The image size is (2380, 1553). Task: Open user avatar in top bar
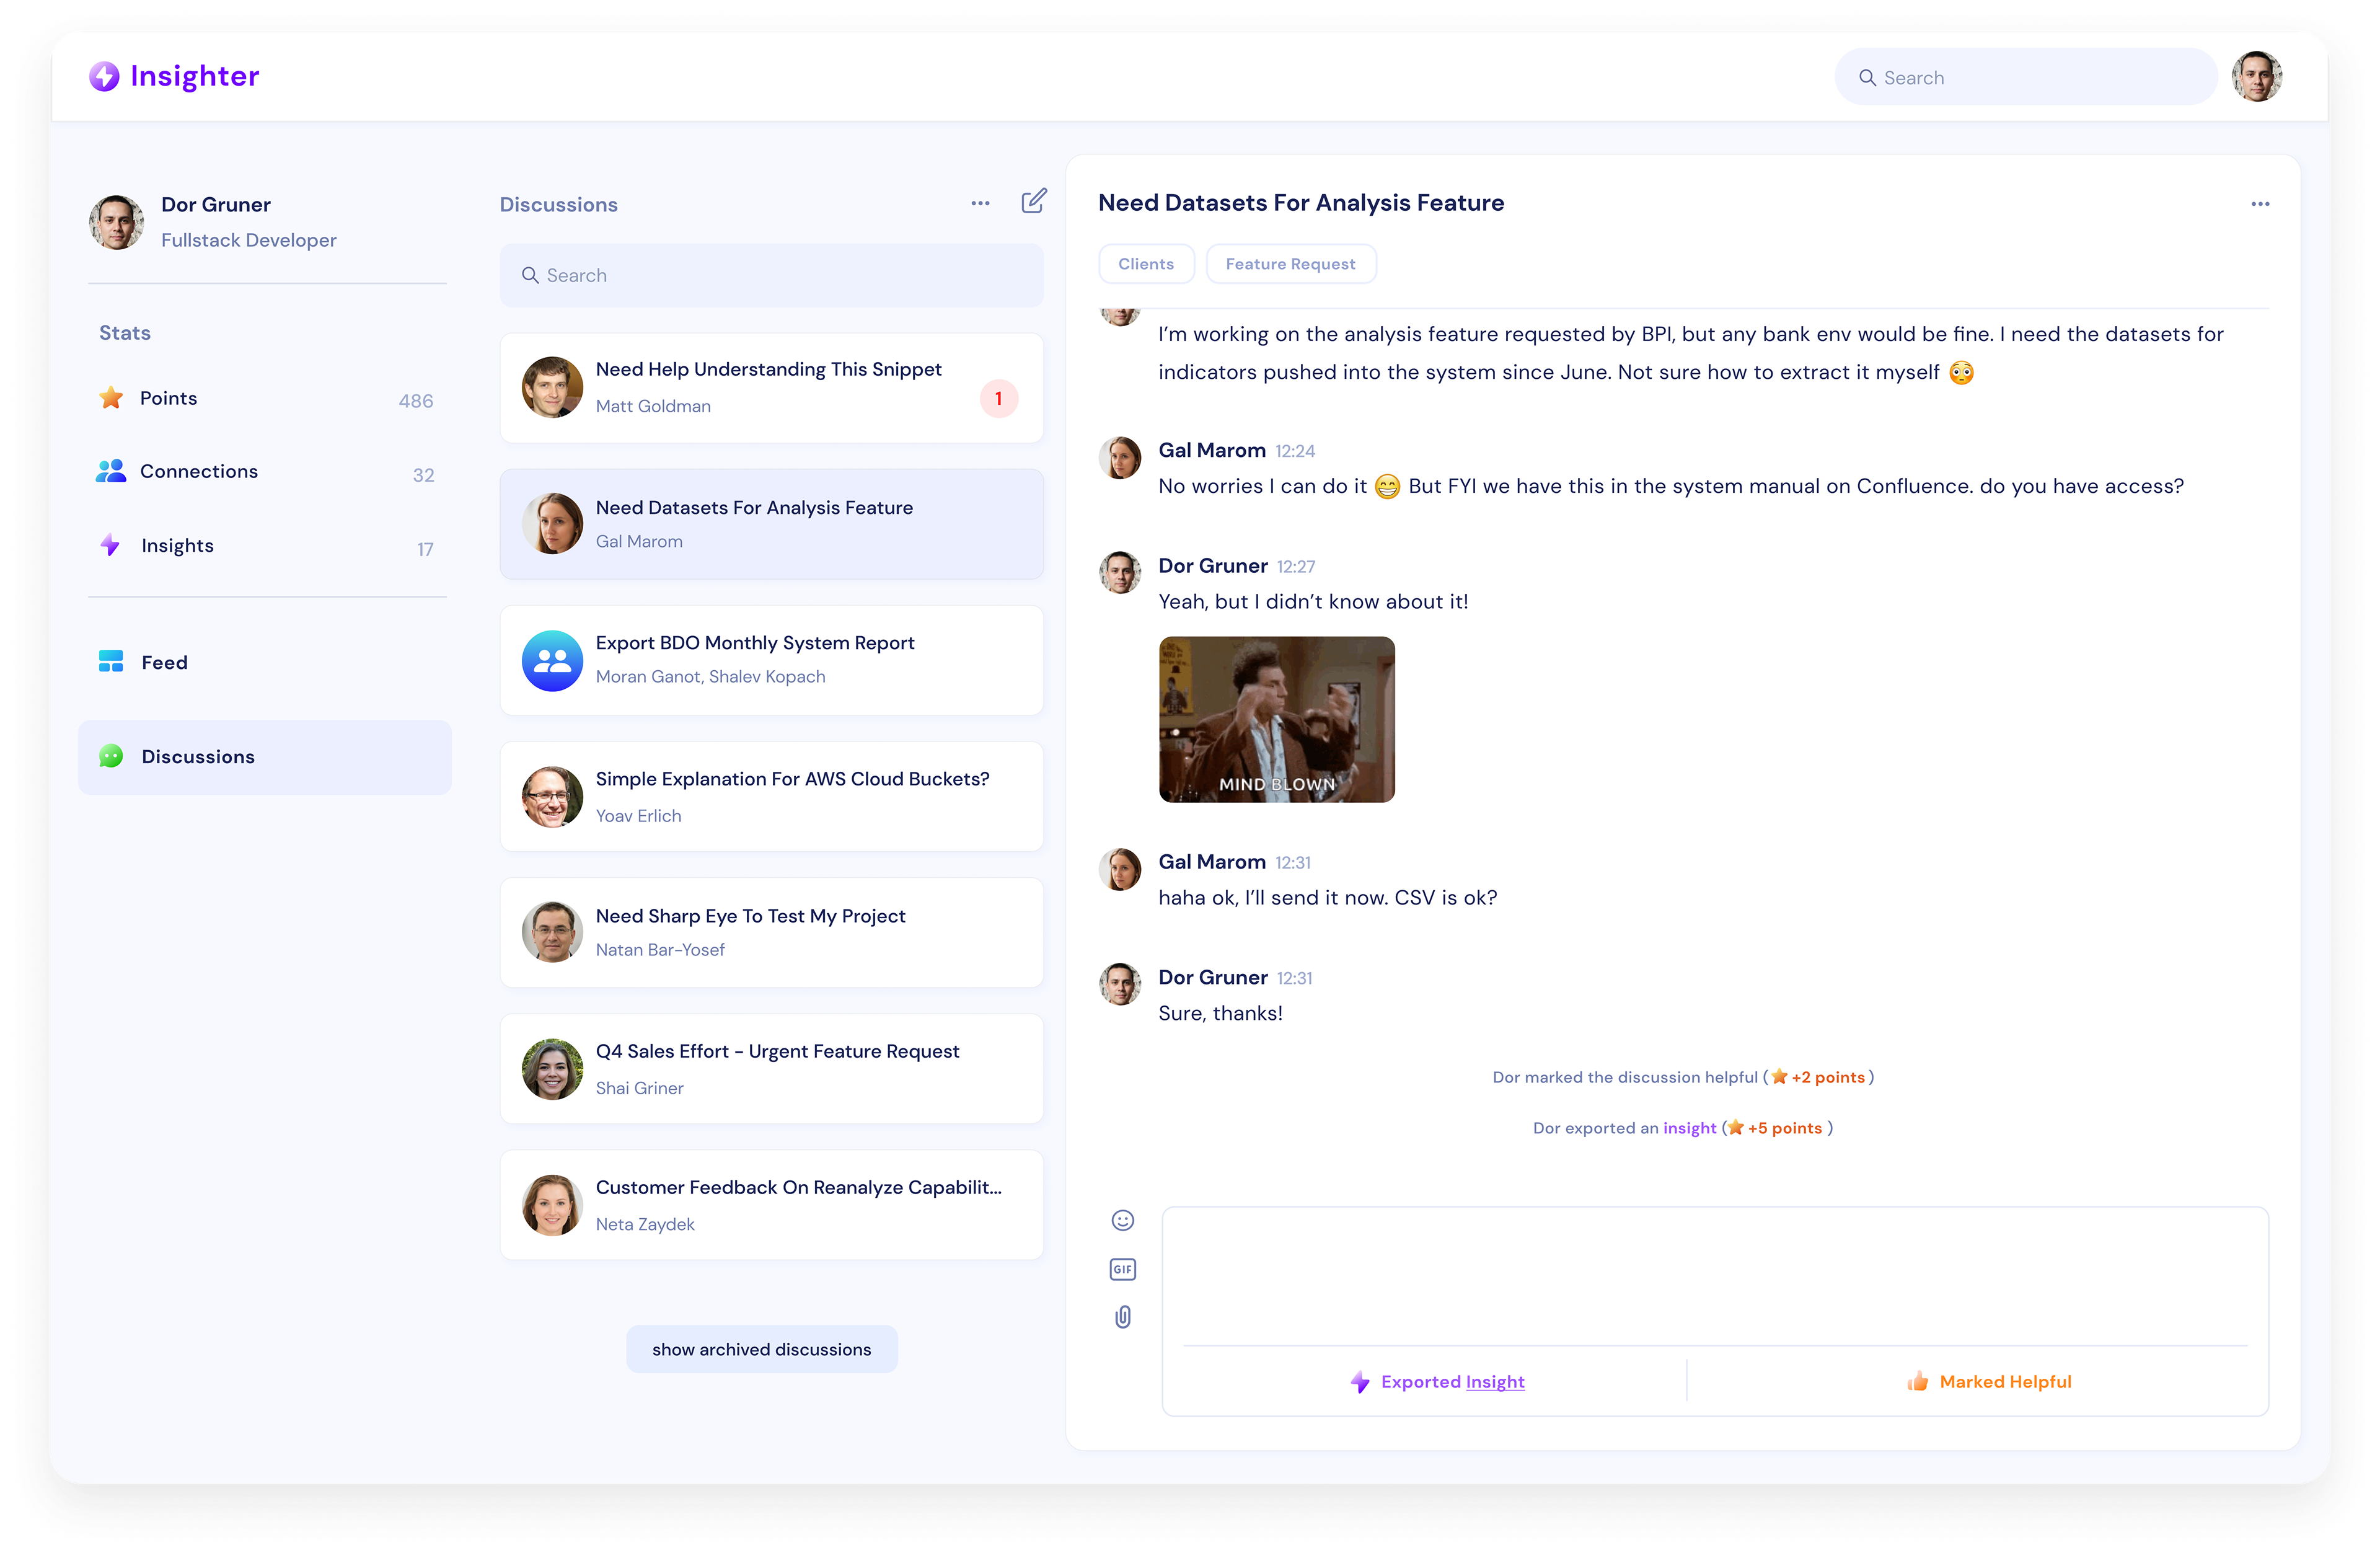tap(2256, 77)
